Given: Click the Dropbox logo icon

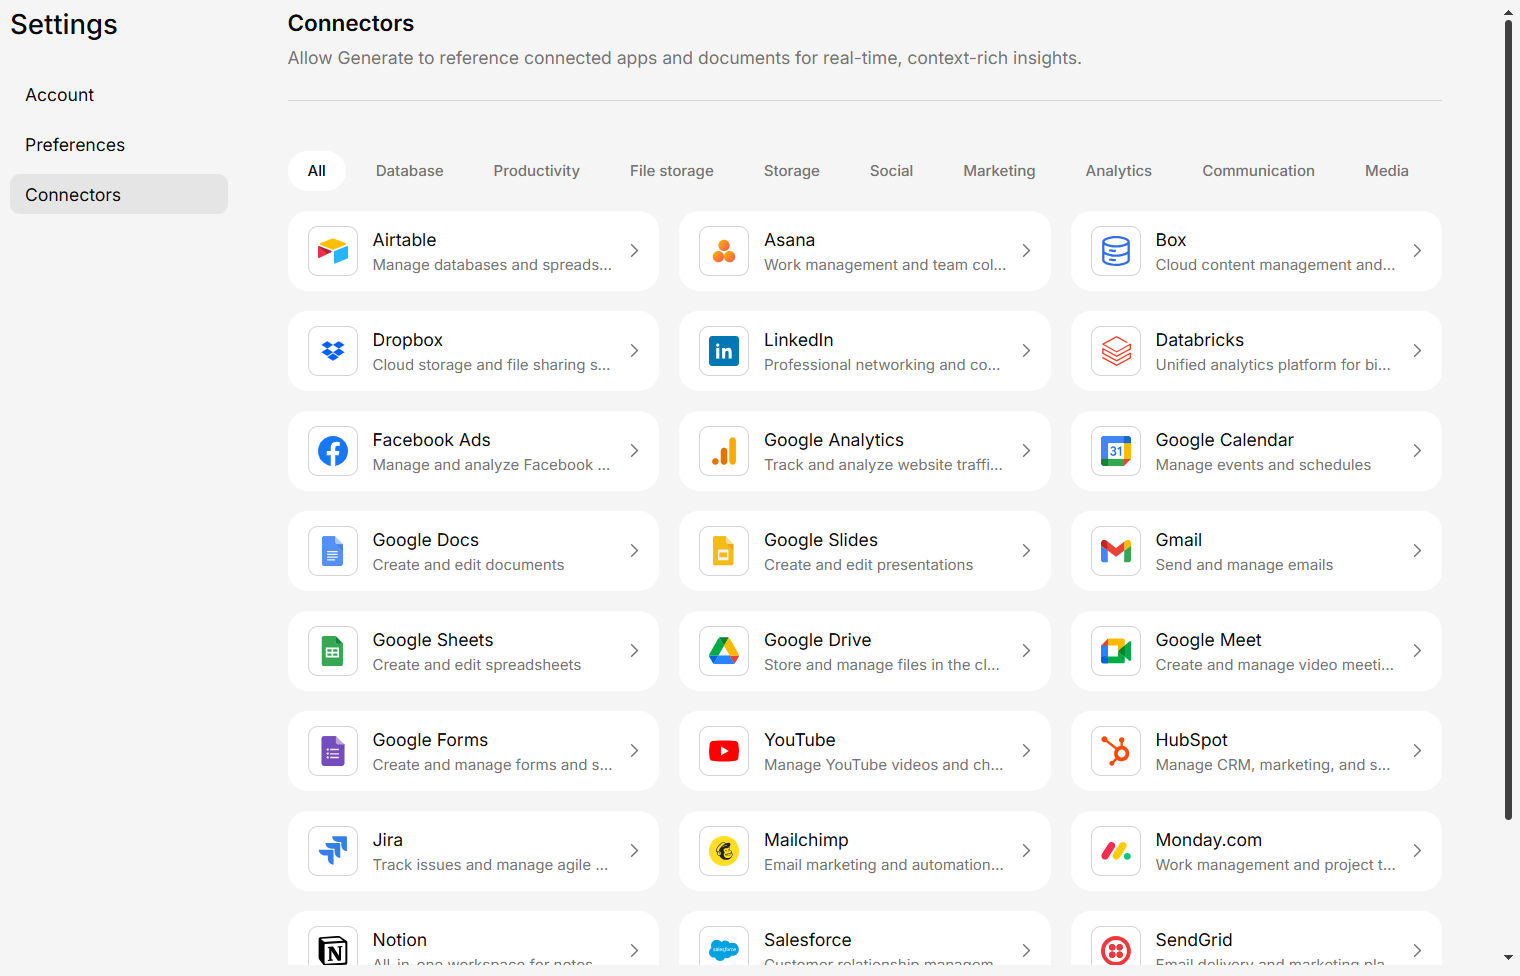Looking at the screenshot, I should (333, 351).
